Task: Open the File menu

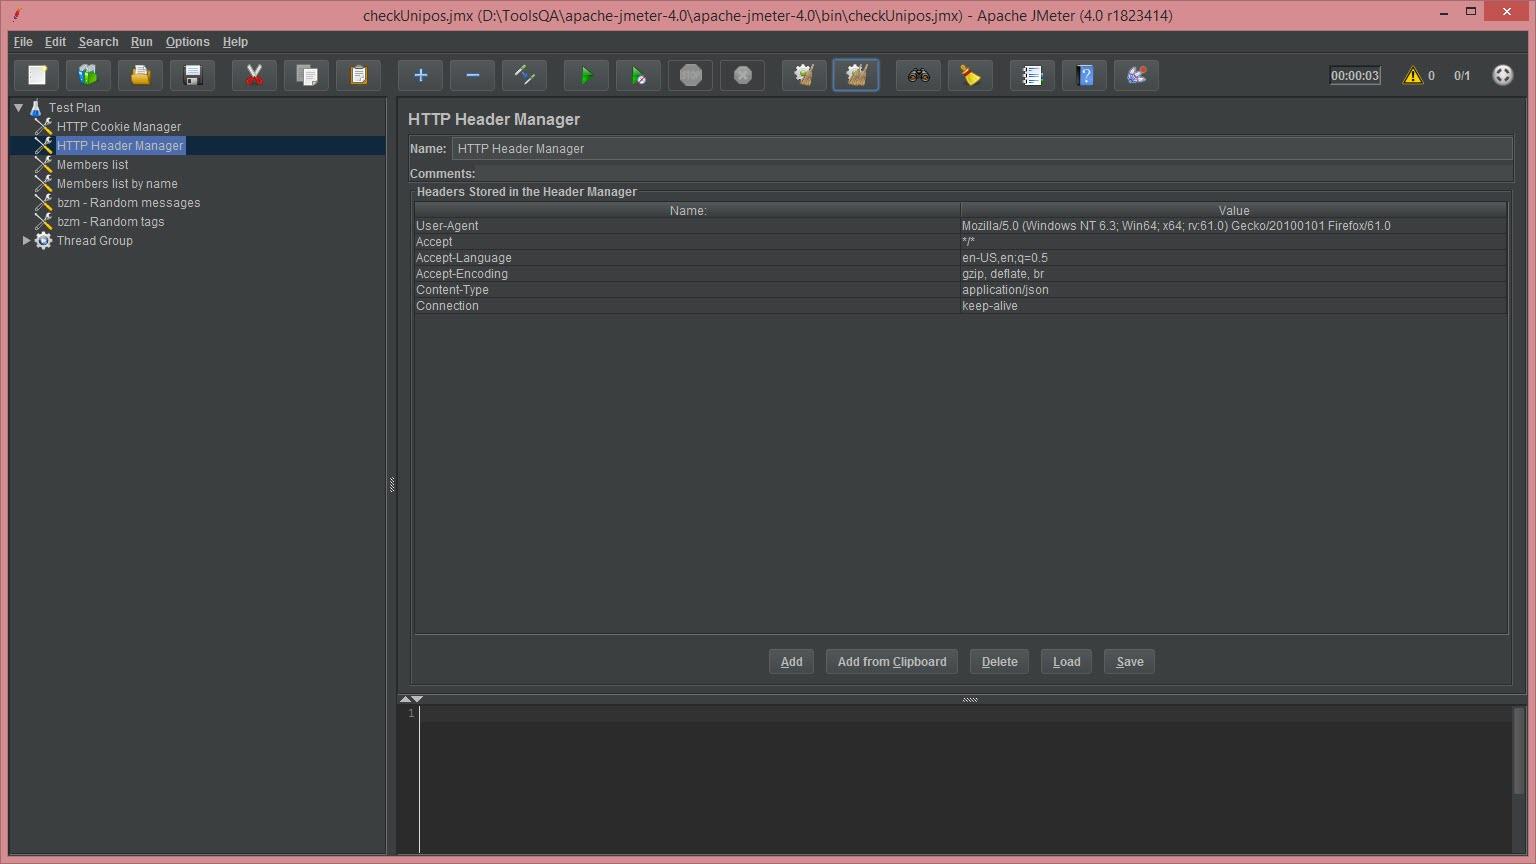Action: pos(23,42)
